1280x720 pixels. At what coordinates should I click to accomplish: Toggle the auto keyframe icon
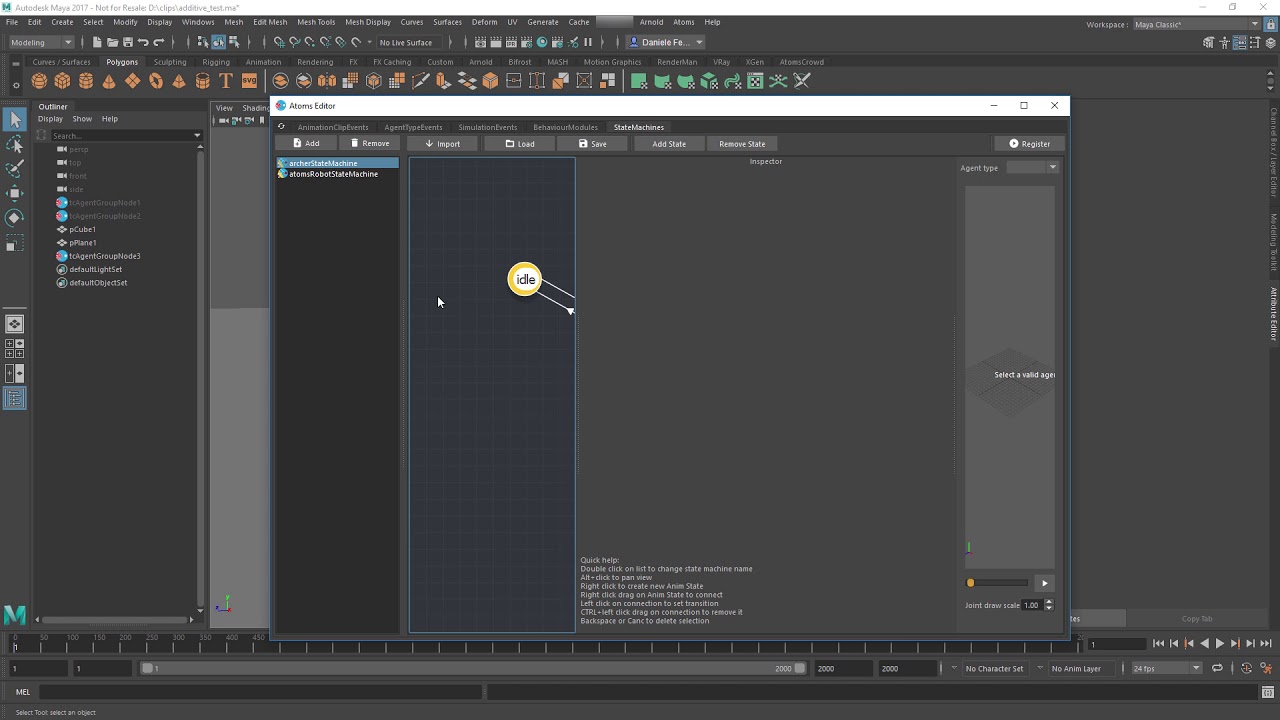[x=1246, y=668]
